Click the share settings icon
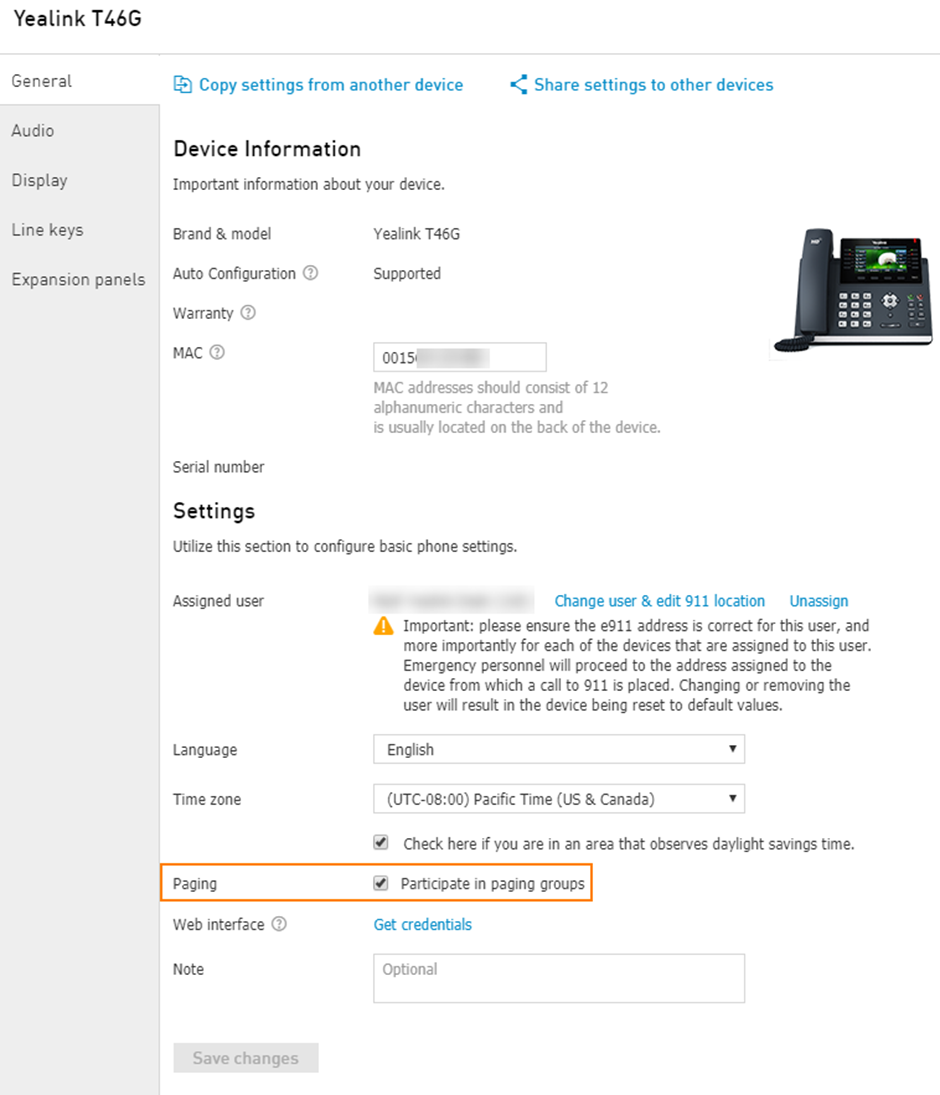Viewport: 940px width, 1095px height. click(518, 84)
